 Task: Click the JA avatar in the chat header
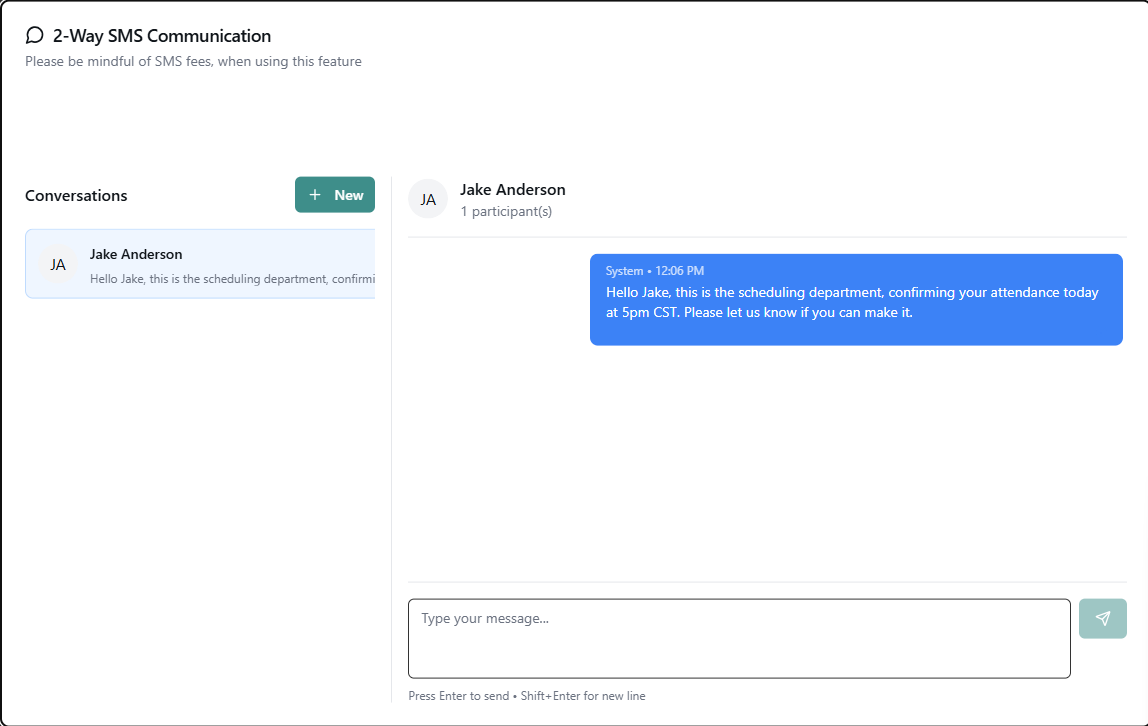(428, 199)
